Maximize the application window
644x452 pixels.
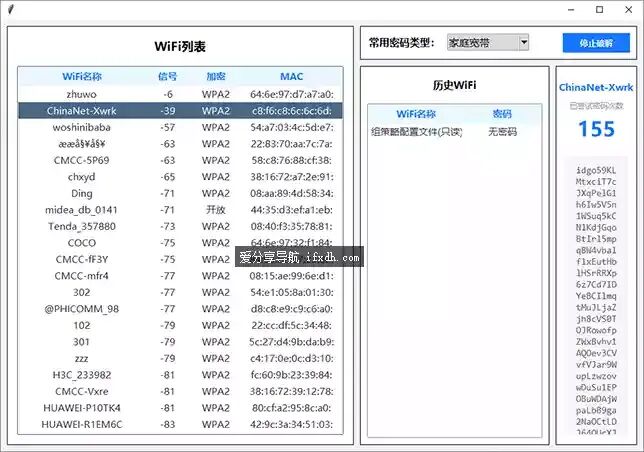coord(600,9)
